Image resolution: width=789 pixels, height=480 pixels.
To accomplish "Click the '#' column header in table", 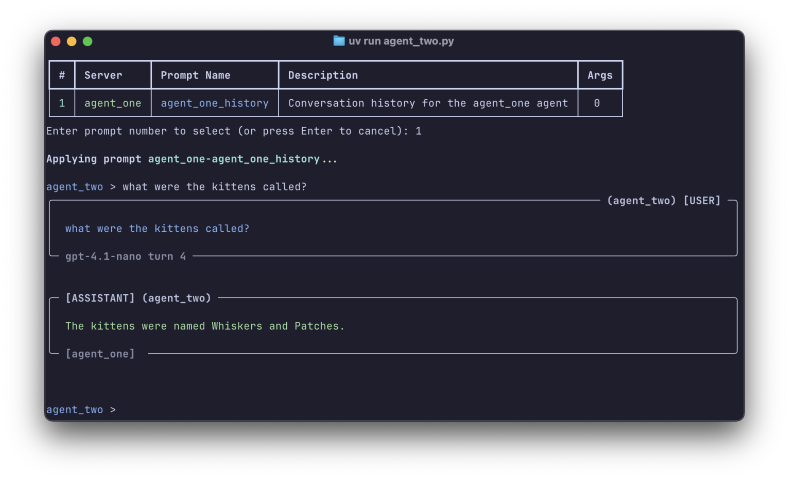I will (x=62, y=75).
